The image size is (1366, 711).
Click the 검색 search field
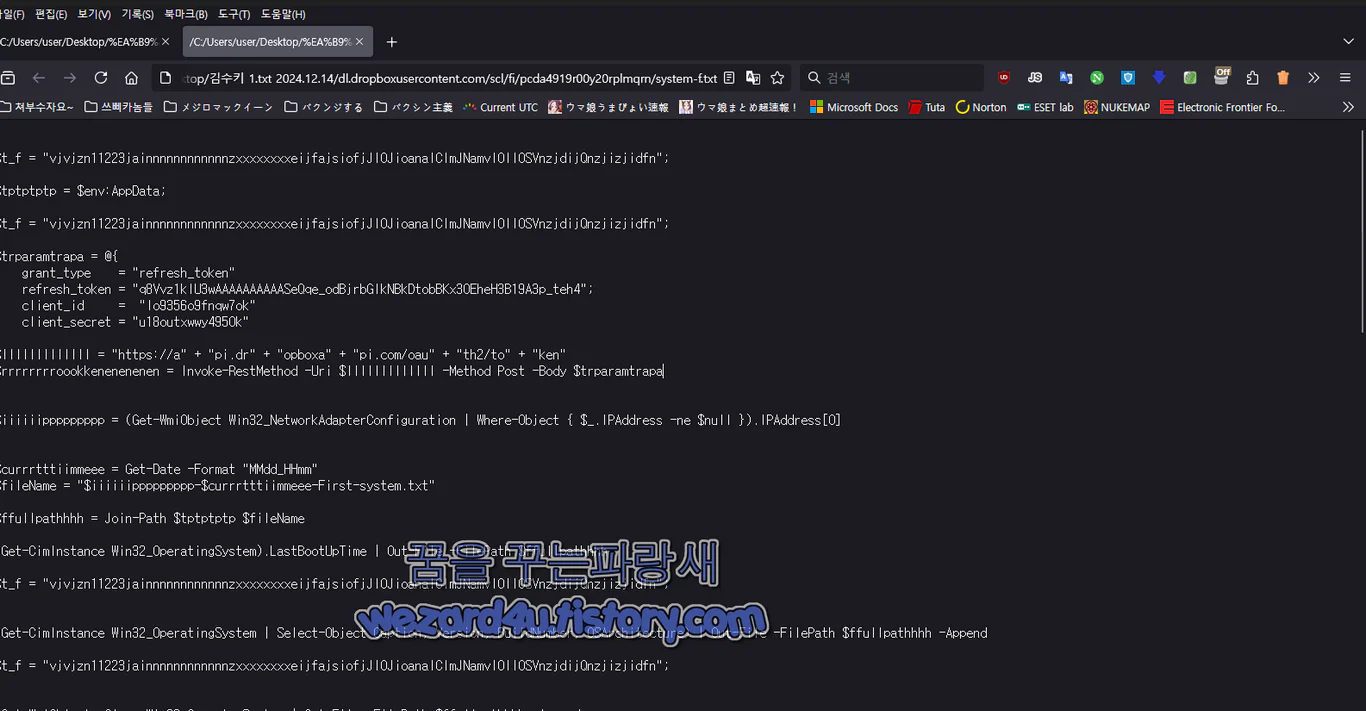(892, 78)
